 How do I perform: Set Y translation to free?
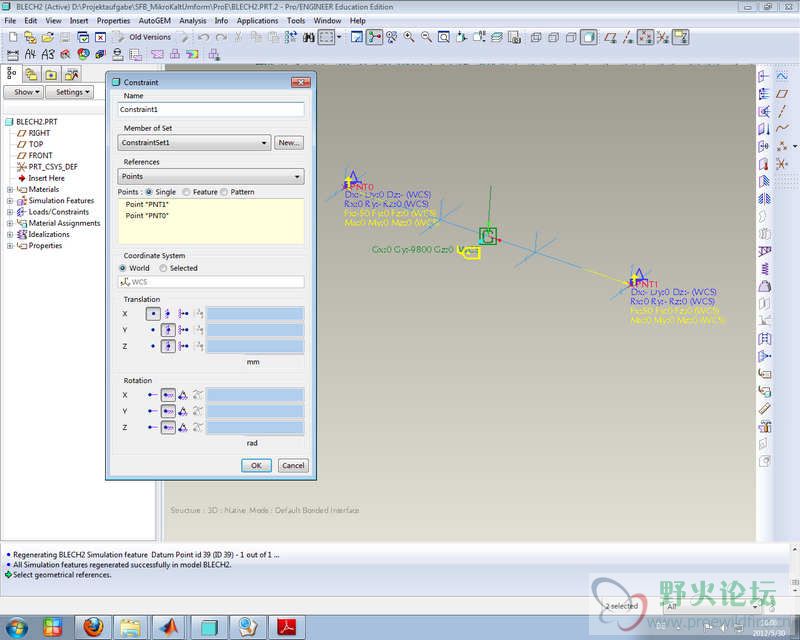153,330
